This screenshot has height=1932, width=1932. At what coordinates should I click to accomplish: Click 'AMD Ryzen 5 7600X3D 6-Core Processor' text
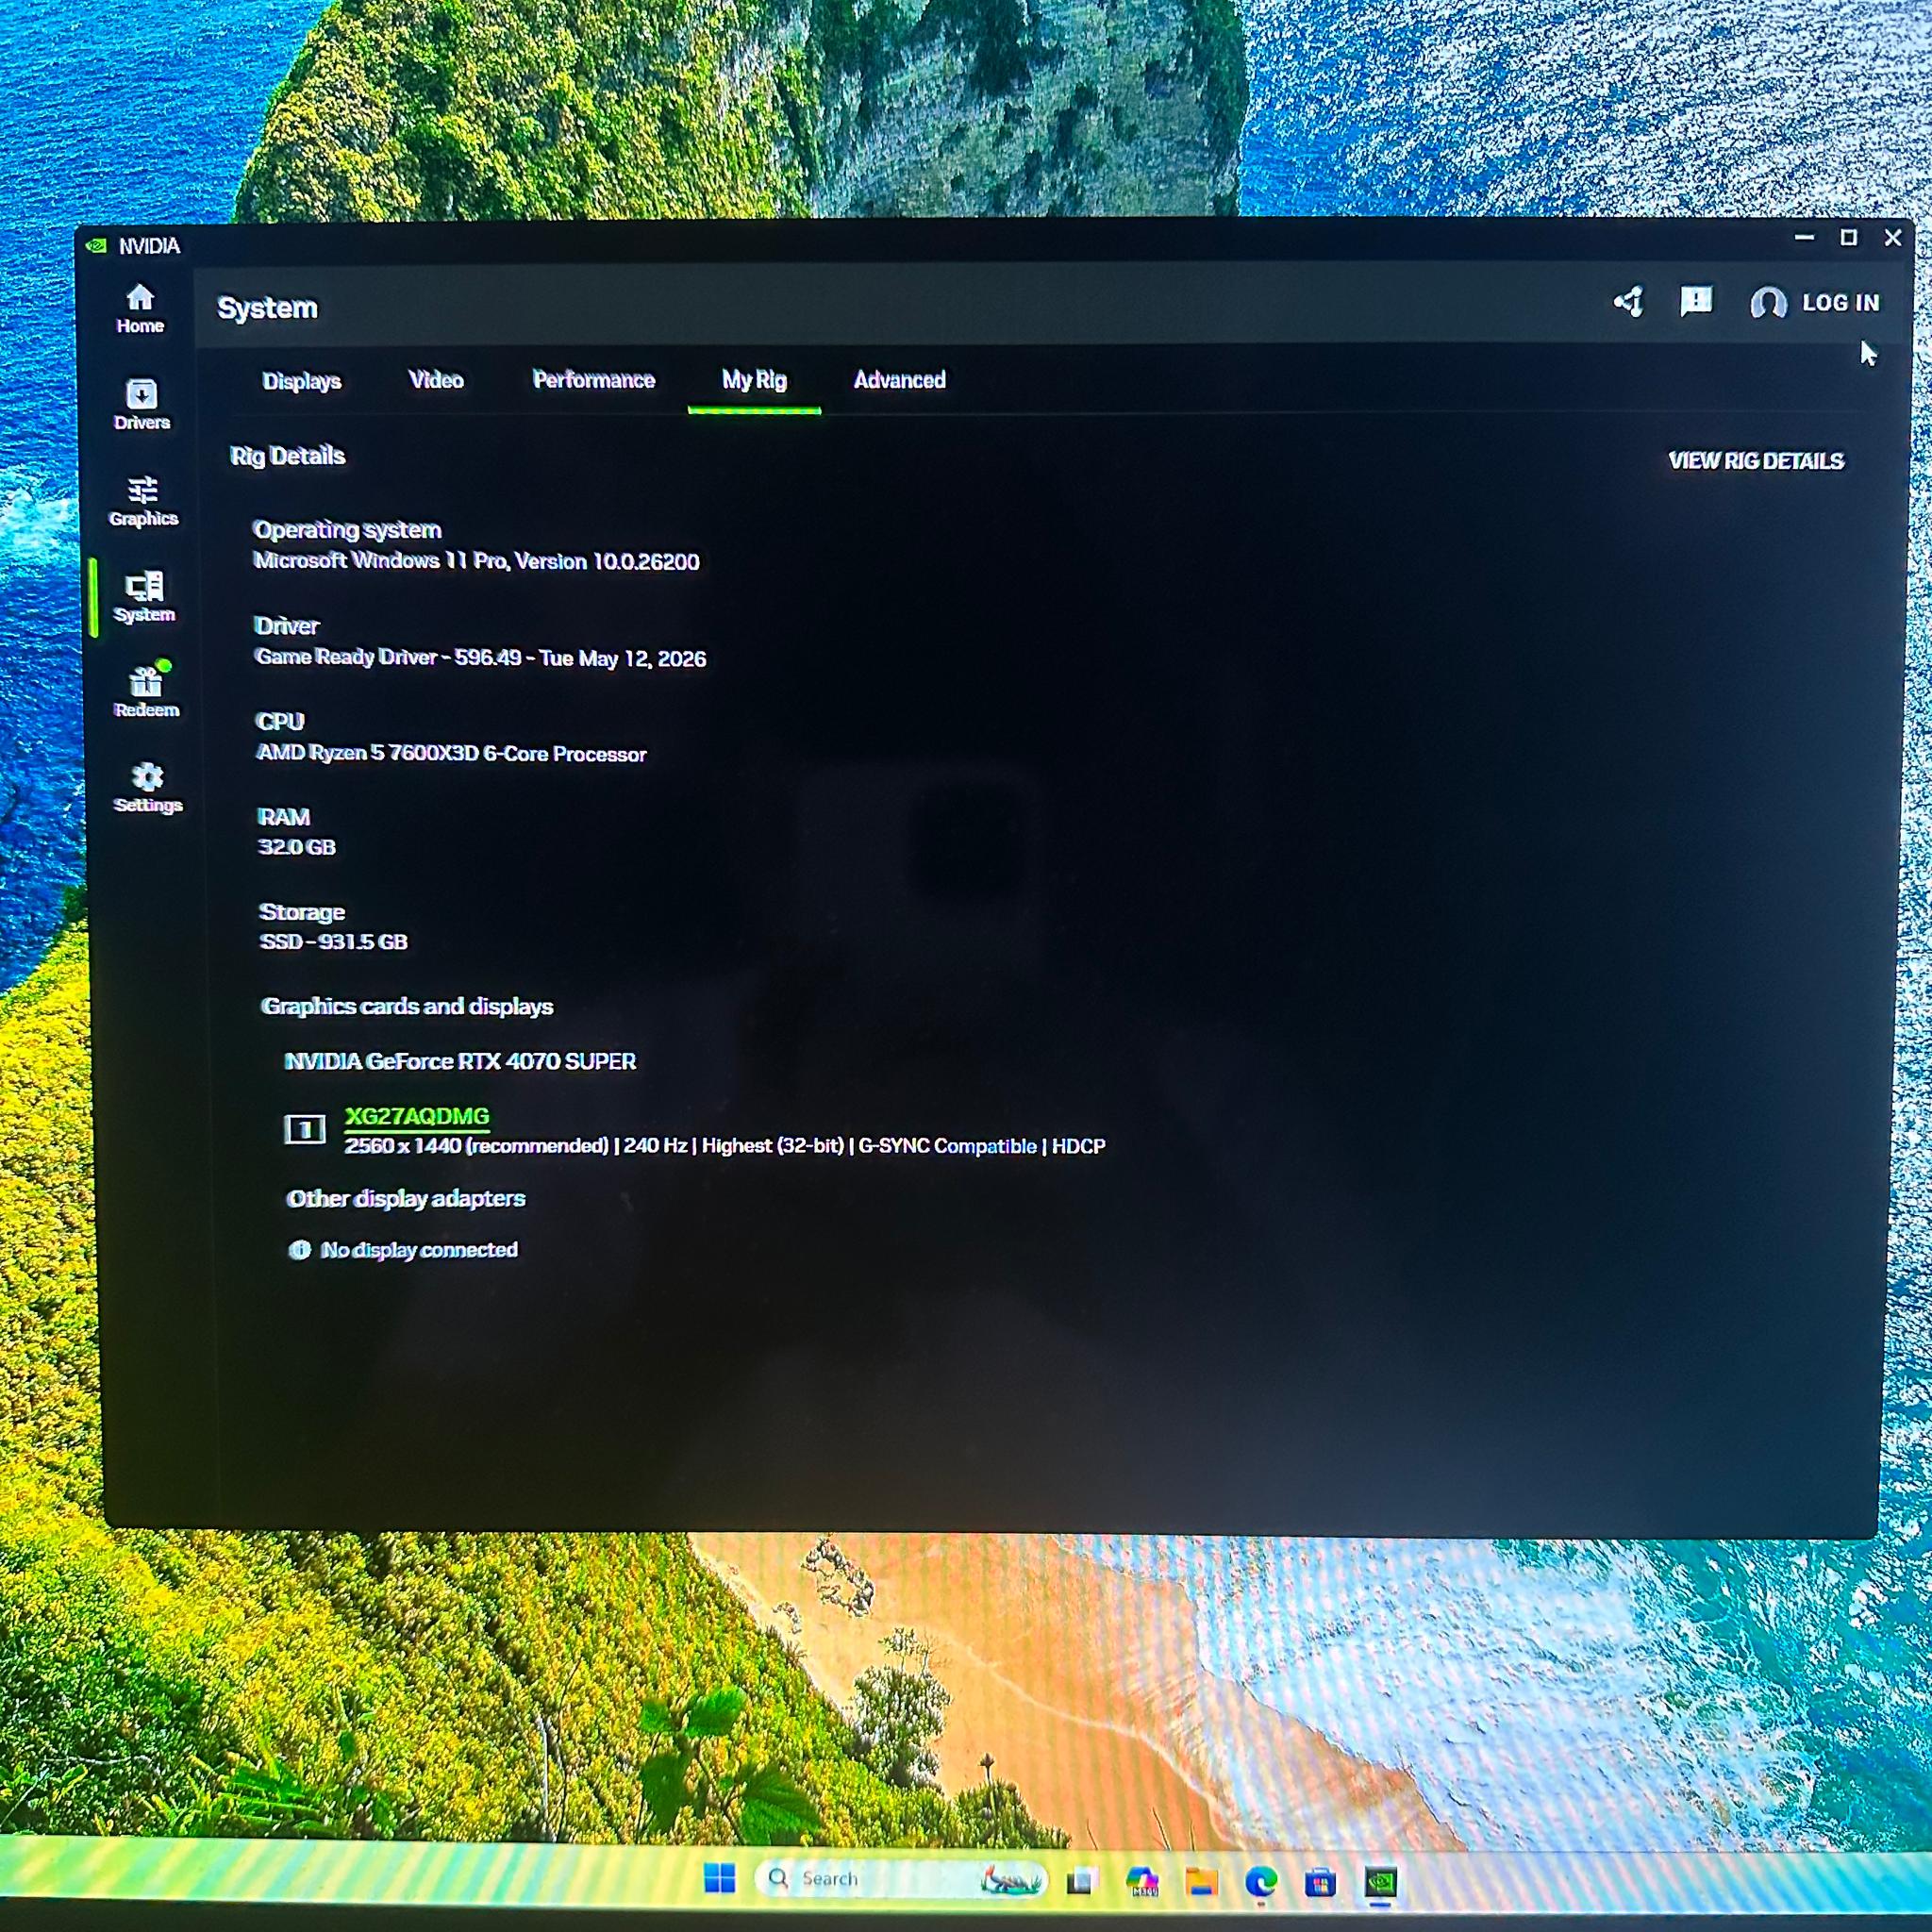pyautogui.click(x=451, y=753)
